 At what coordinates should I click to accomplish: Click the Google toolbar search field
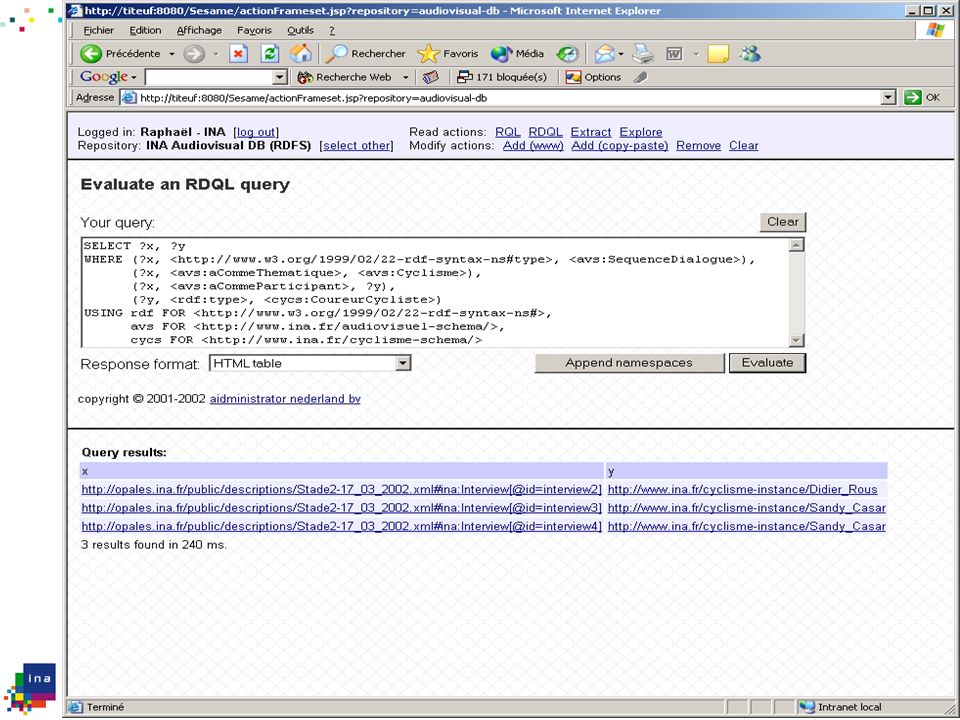tap(208, 77)
